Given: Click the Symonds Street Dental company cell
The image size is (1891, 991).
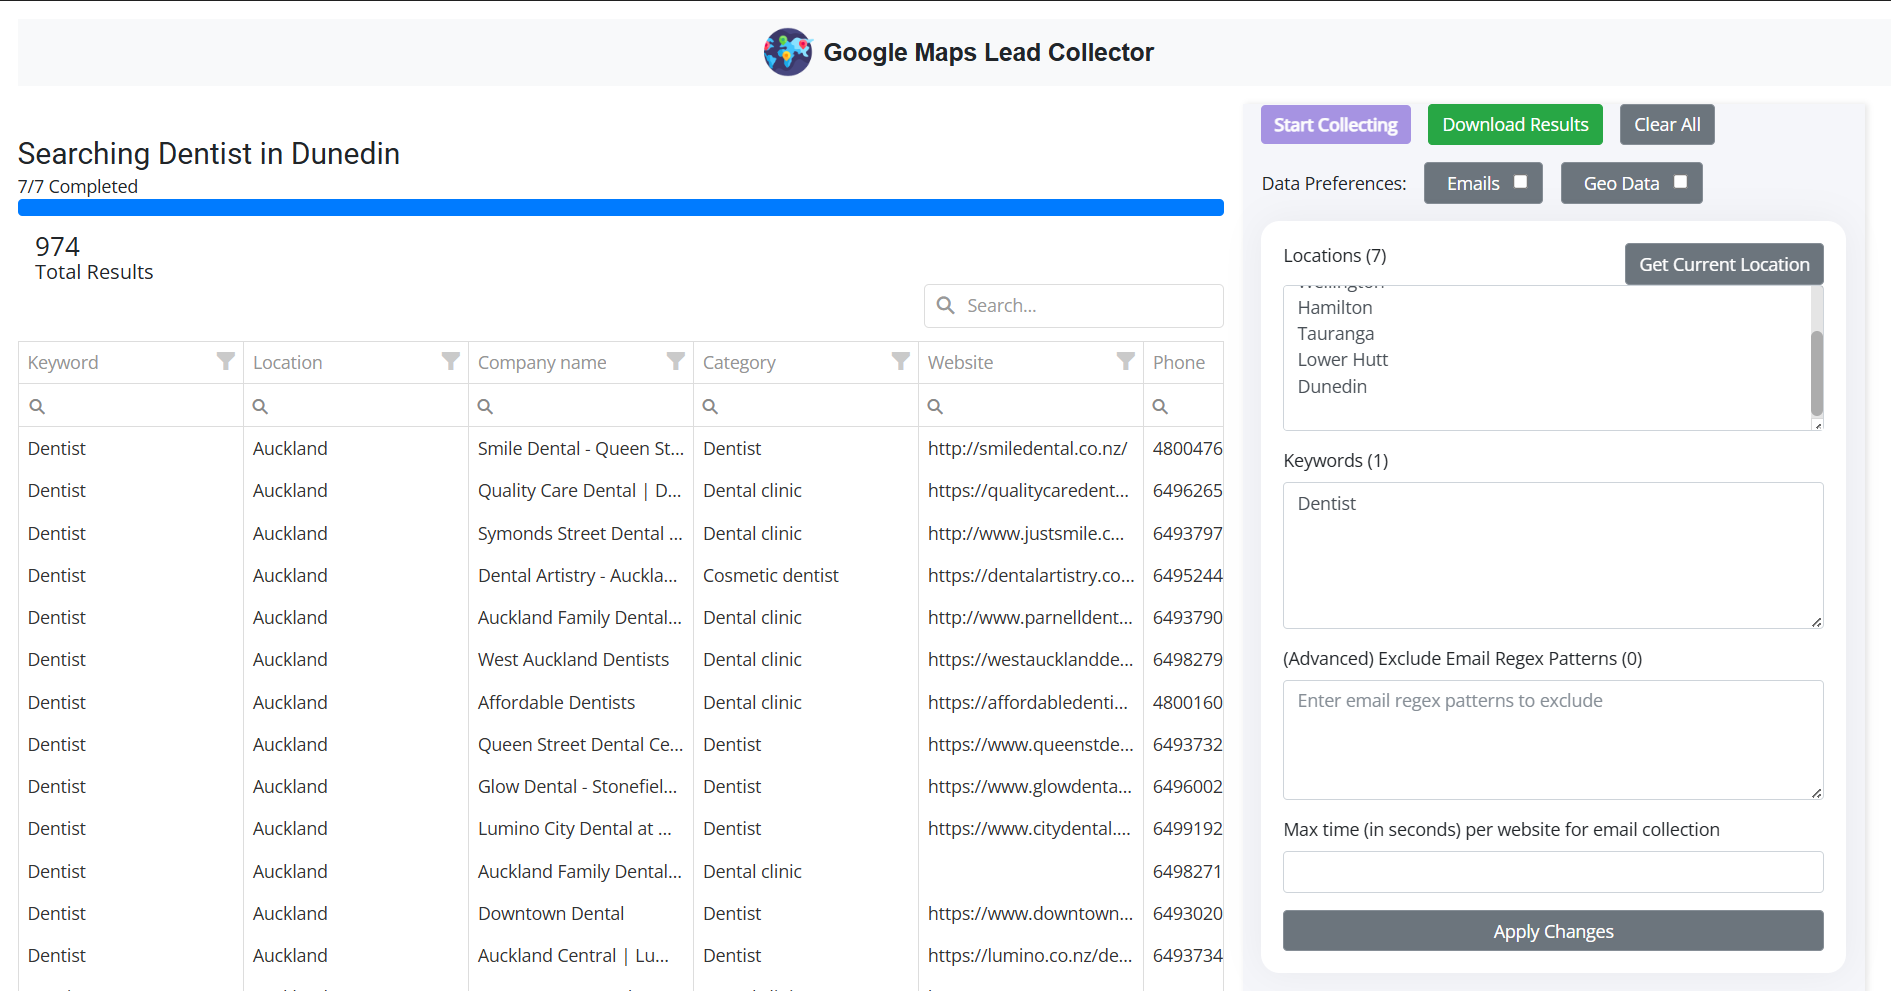Looking at the screenshot, I should coord(581,533).
